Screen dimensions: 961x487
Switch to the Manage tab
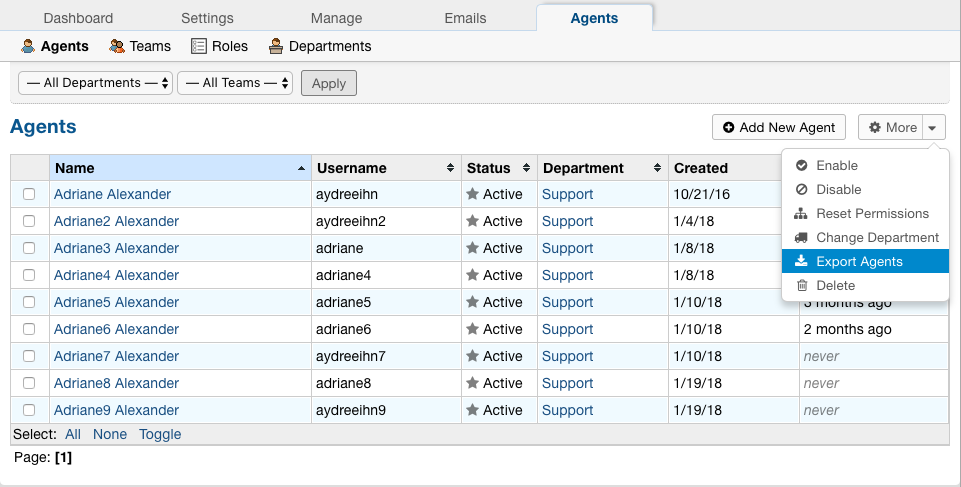[x=336, y=18]
